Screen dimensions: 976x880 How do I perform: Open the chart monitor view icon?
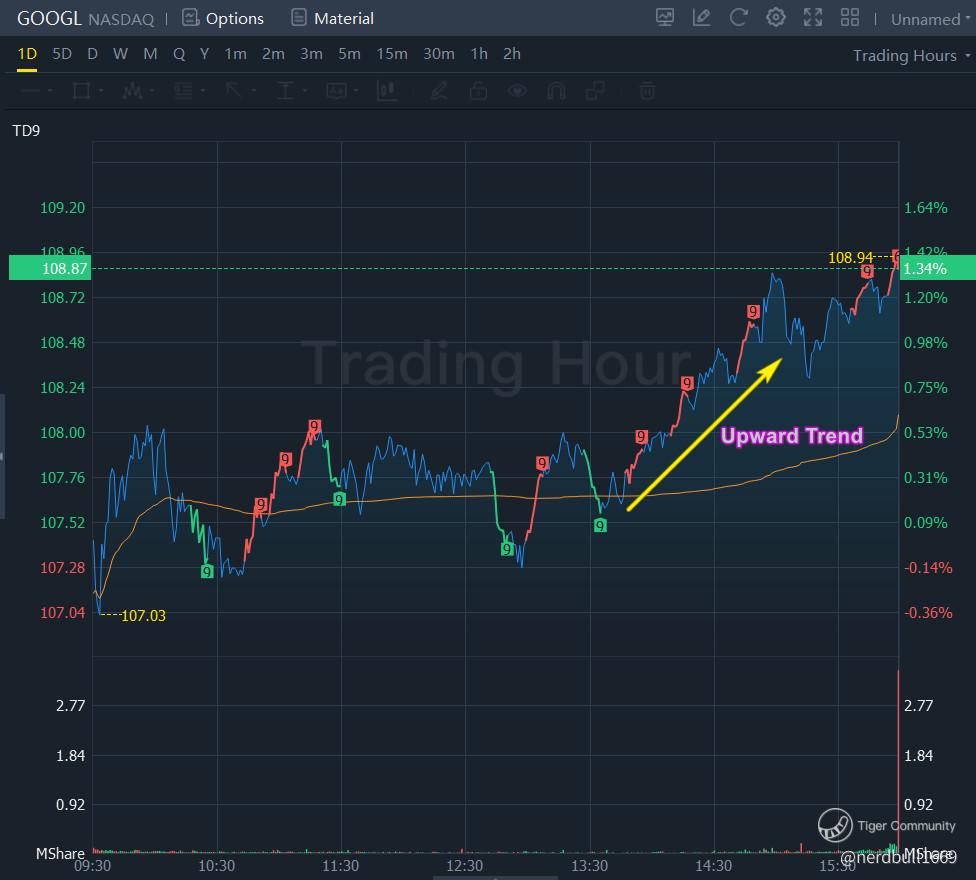(665, 17)
